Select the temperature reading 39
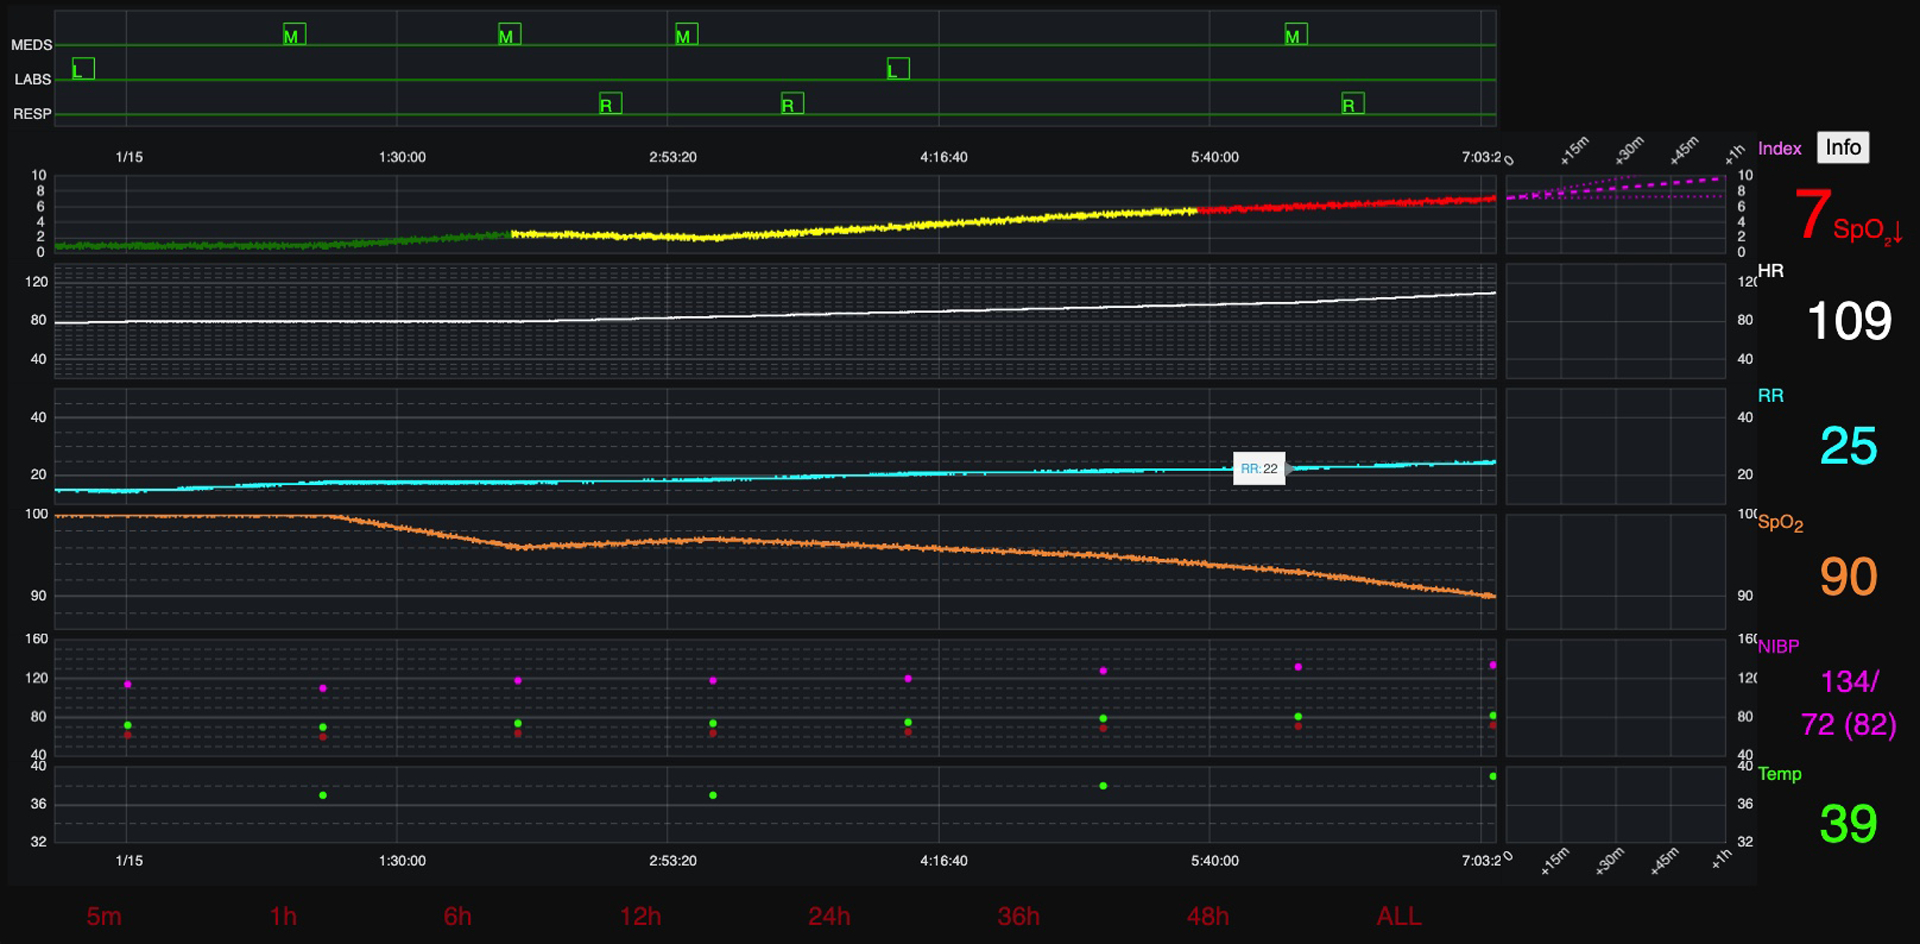The height and width of the screenshot is (944, 1920). [x=1848, y=824]
